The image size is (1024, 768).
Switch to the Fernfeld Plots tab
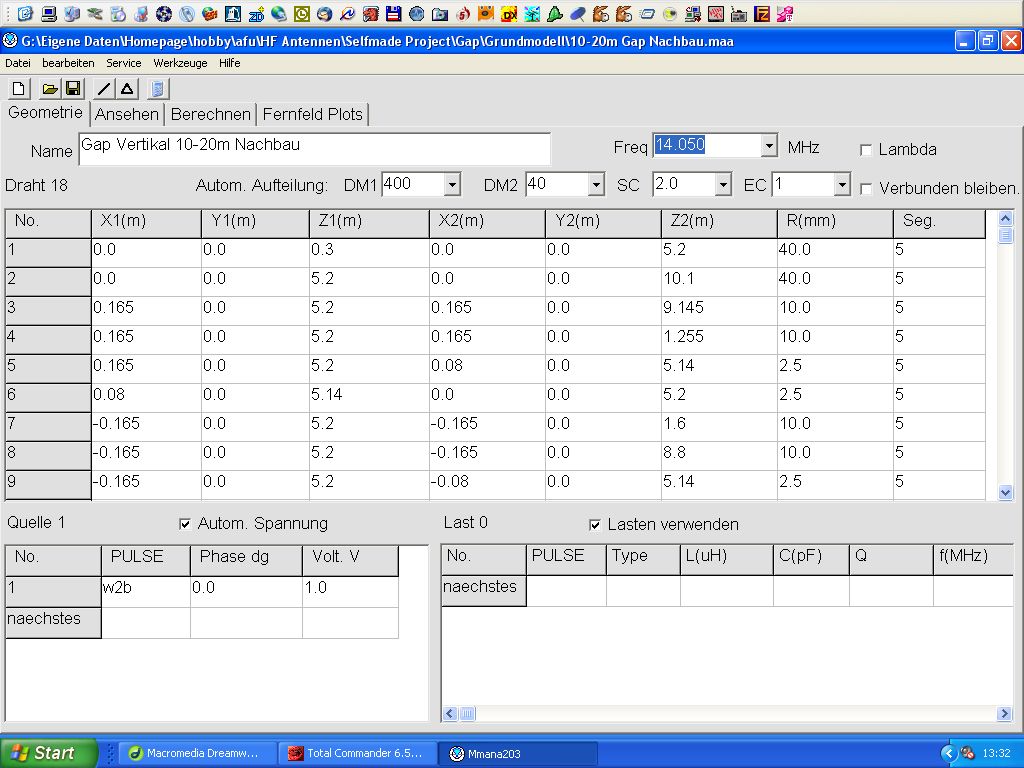313,114
